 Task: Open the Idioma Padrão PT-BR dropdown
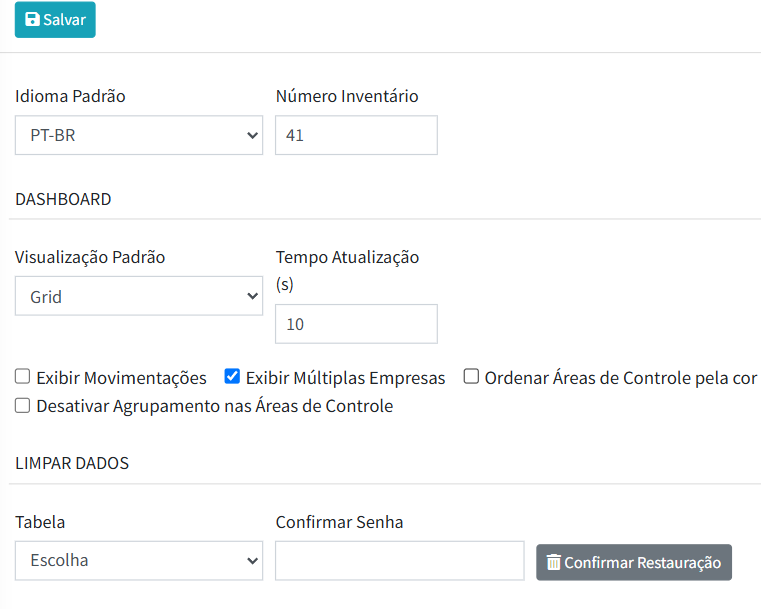click(139, 136)
